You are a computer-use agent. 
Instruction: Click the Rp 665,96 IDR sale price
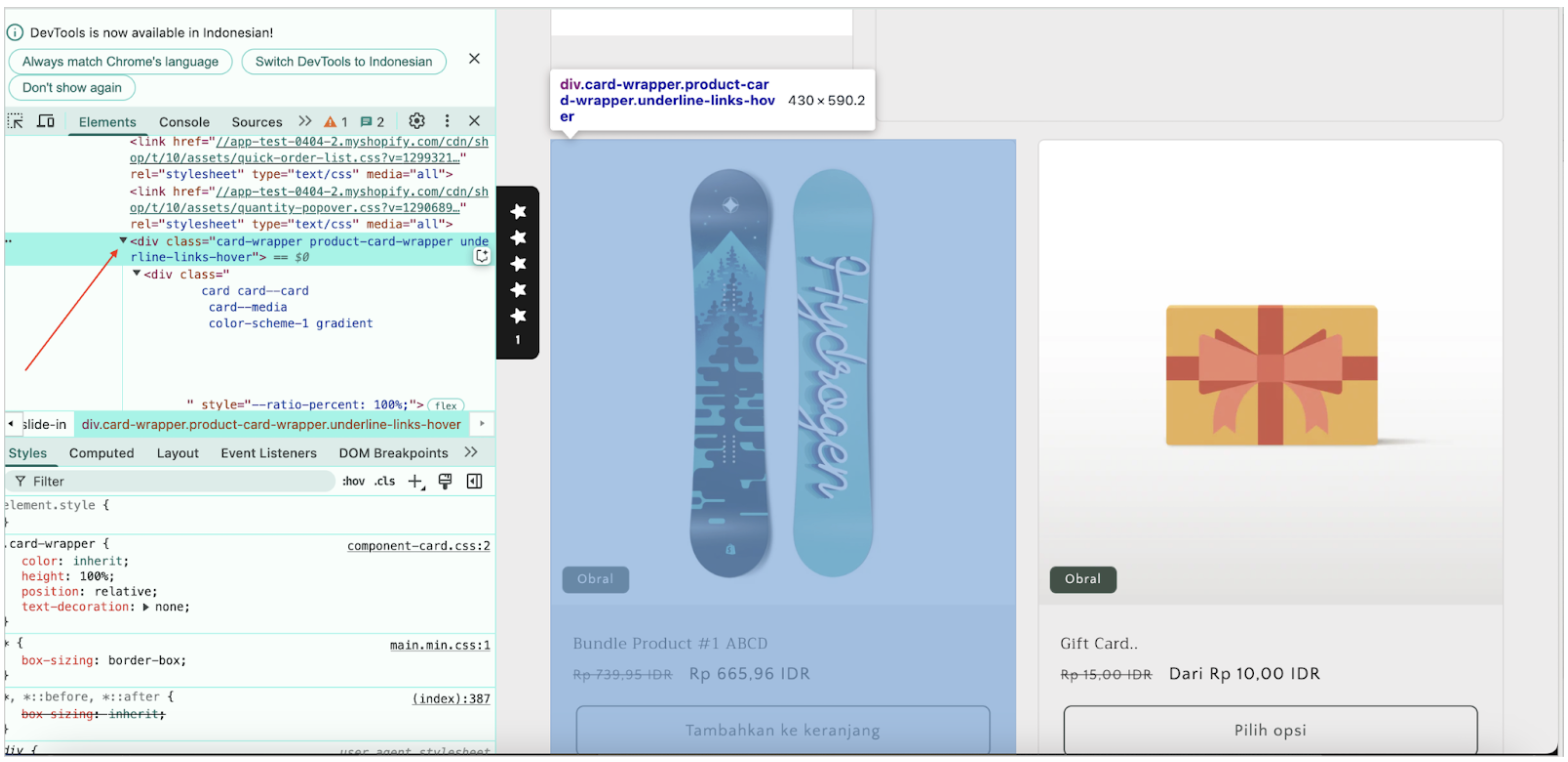(x=749, y=673)
